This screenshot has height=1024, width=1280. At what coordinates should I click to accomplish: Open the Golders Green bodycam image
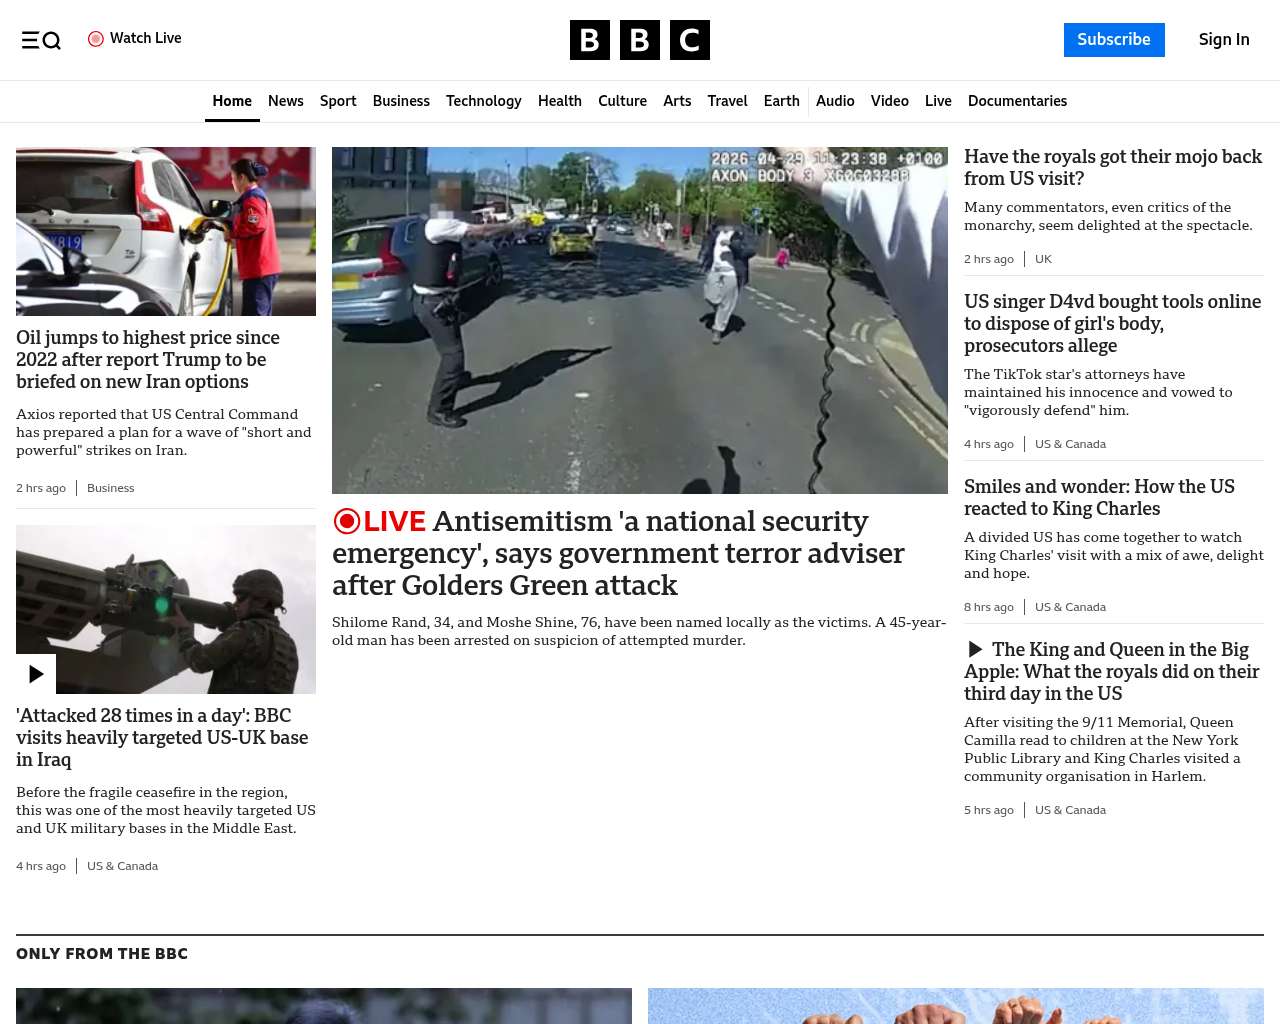(x=639, y=320)
